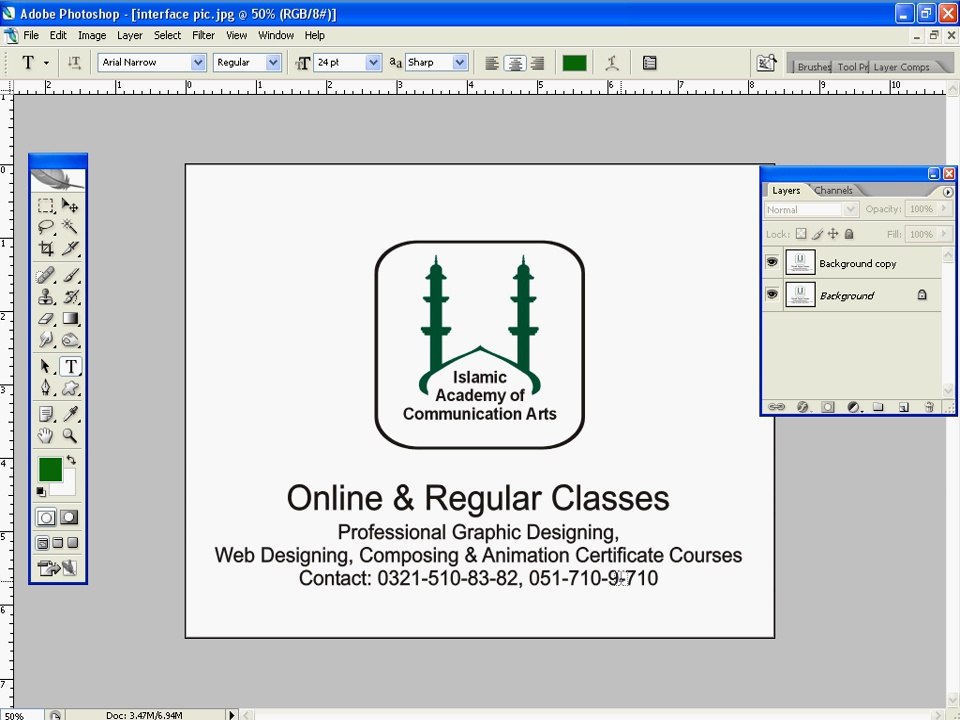Open the layer Opacity slider arrow
960x720 pixels.
coord(945,209)
